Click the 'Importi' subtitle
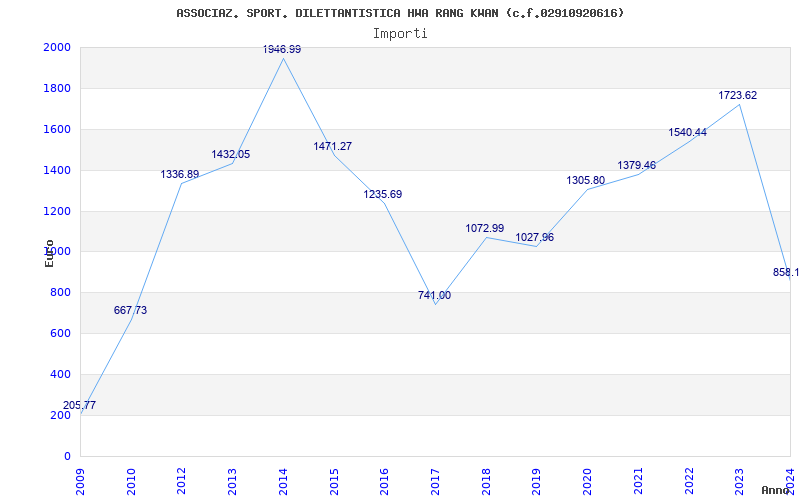Image resolution: width=800 pixels, height=500 pixels. point(399,34)
